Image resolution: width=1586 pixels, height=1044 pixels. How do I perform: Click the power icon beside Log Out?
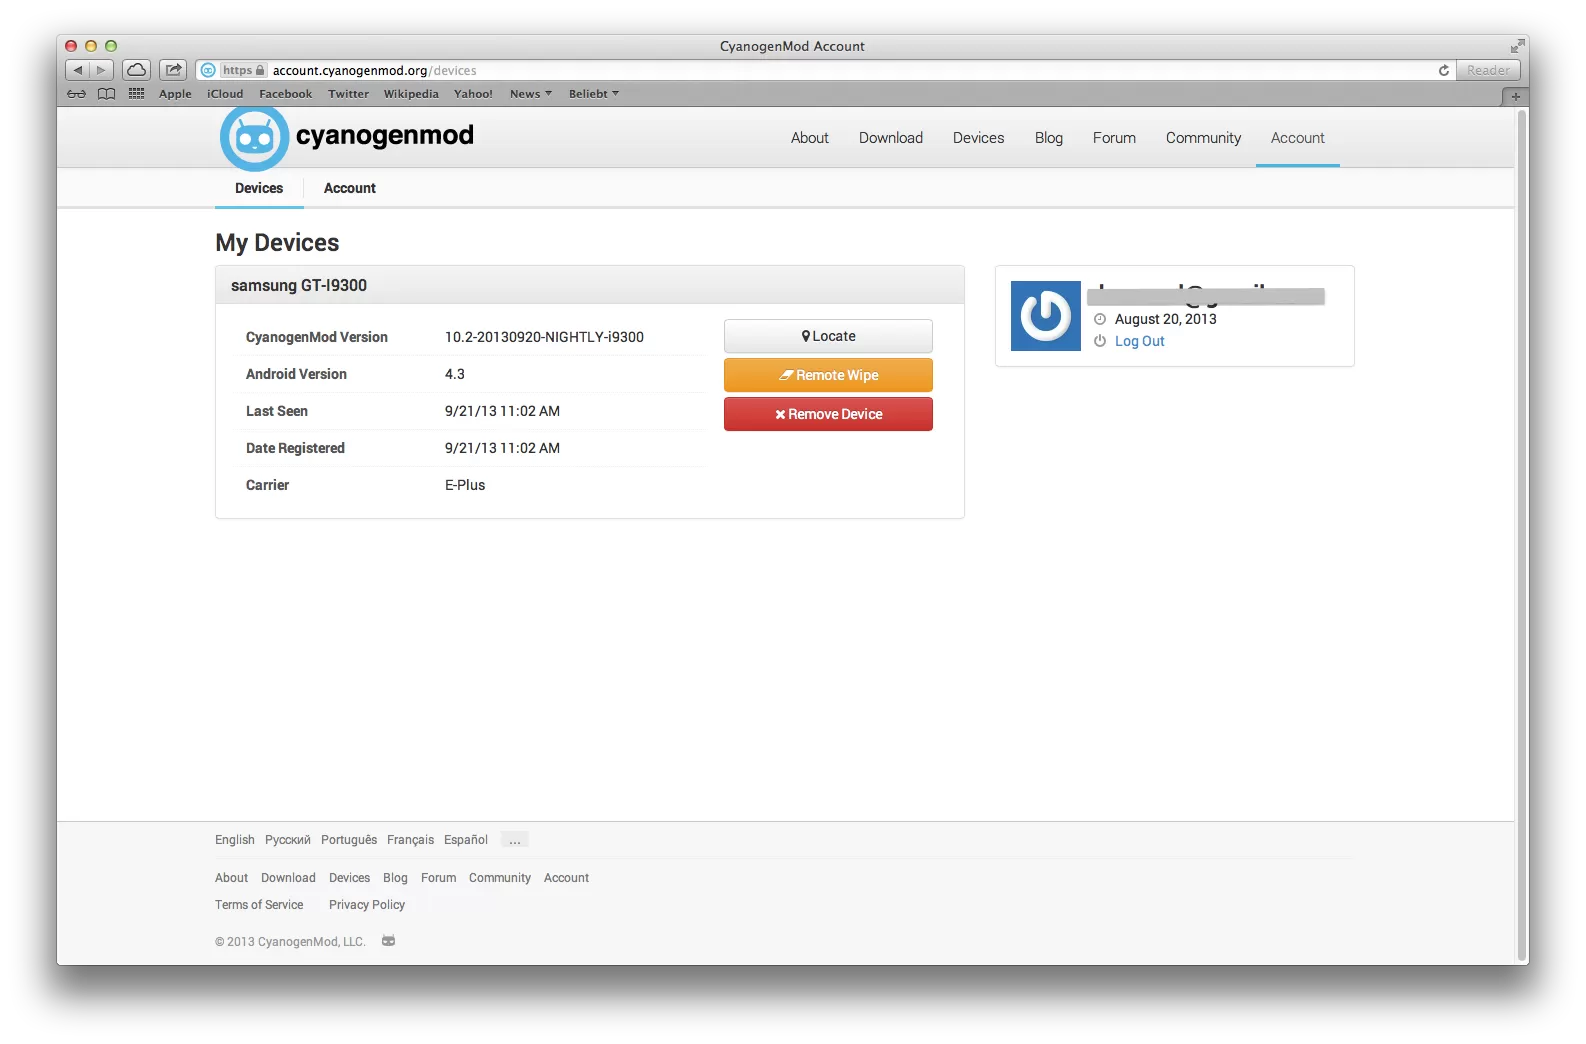tap(1100, 341)
